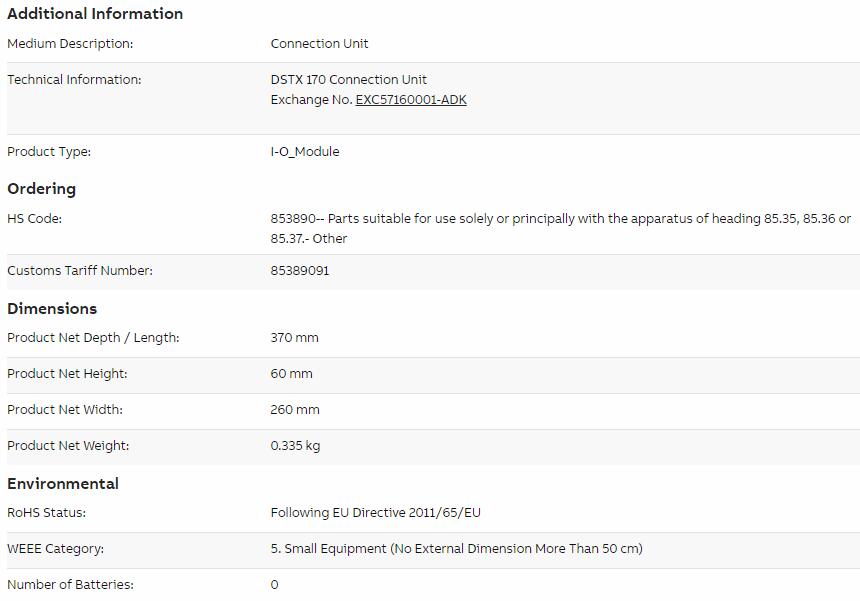Click the RoHS Status label

47,513
